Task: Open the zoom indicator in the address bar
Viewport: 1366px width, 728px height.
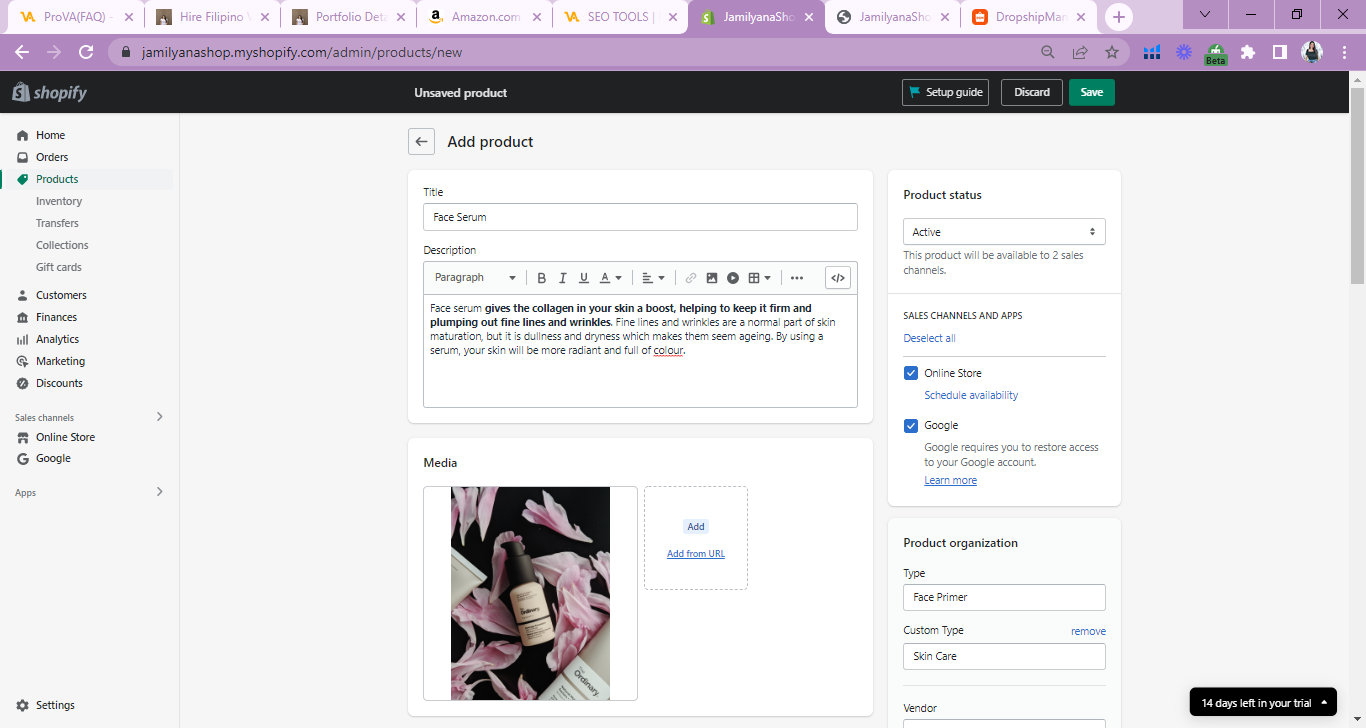Action: click(1048, 52)
